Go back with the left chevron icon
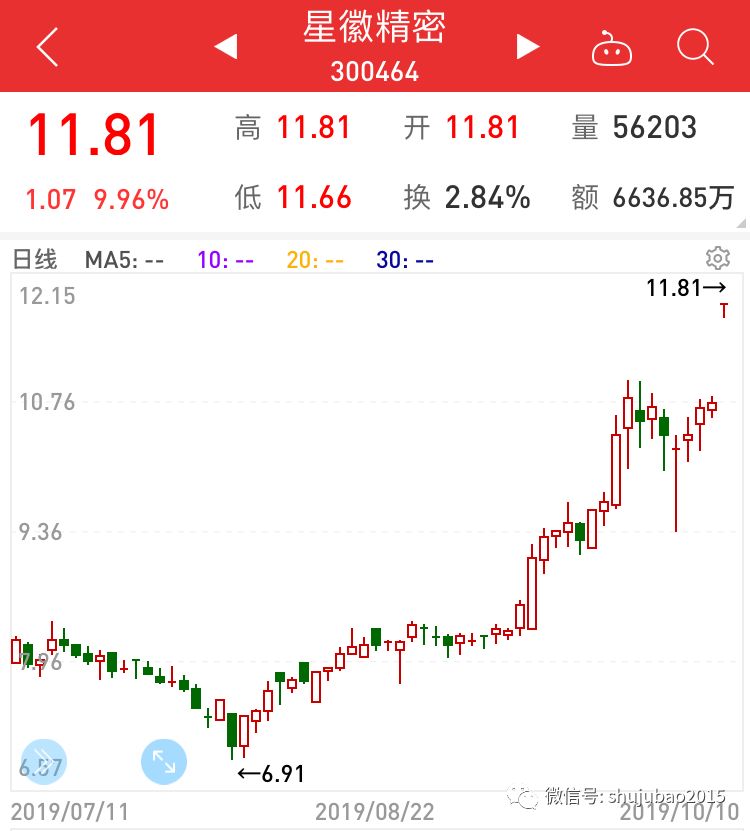Viewport: 750px width, 831px height. pos(47,47)
